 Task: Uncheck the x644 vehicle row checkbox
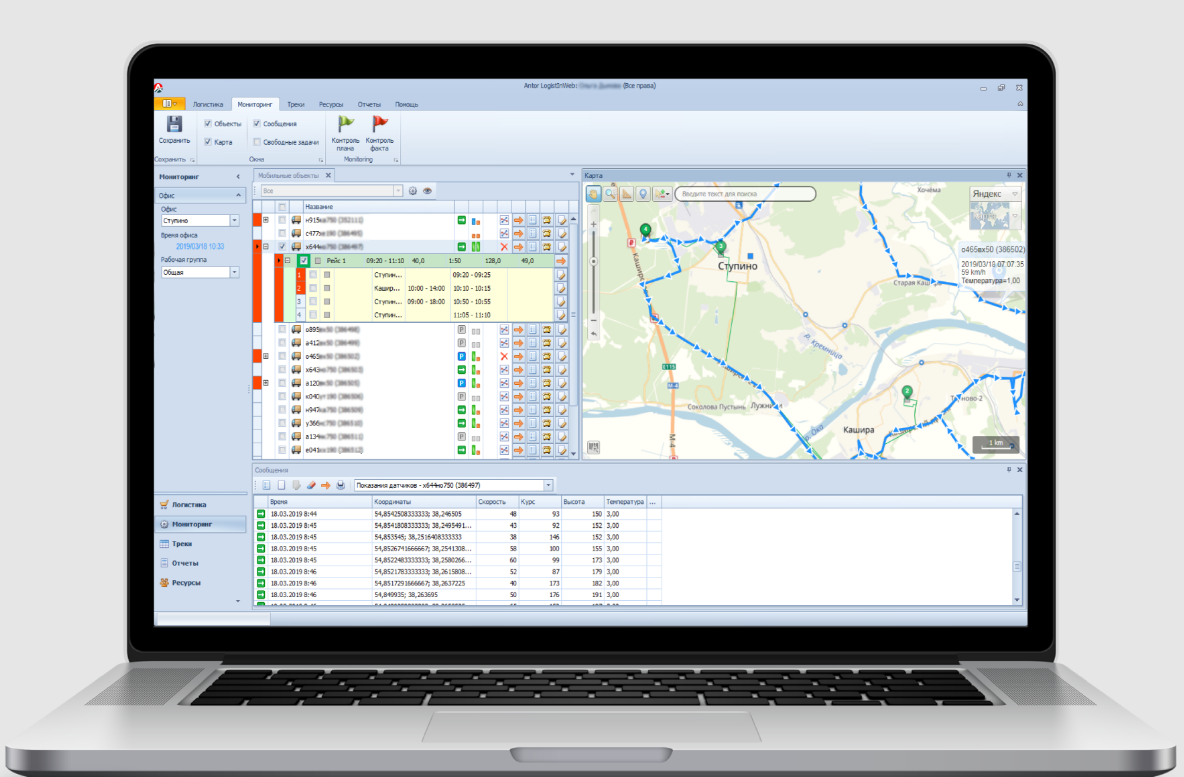point(282,247)
